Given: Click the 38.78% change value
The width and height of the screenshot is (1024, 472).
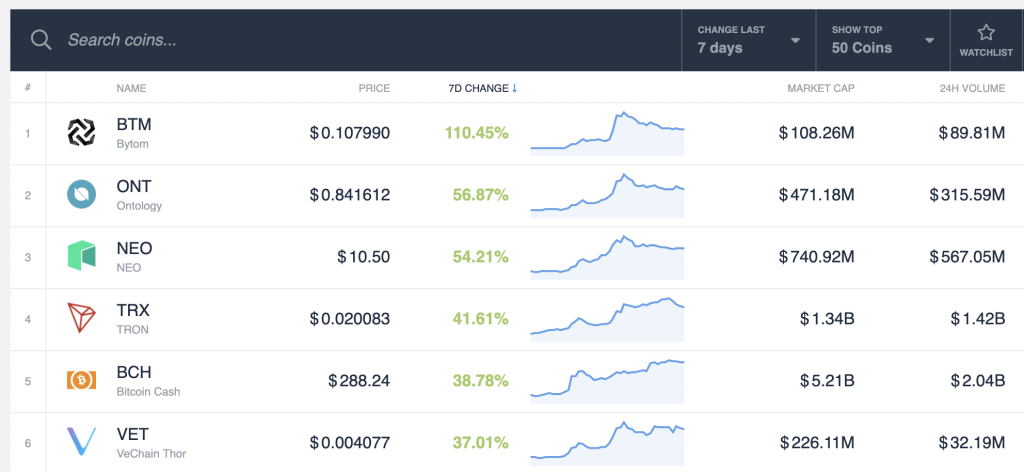Looking at the screenshot, I should pos(480,381).
